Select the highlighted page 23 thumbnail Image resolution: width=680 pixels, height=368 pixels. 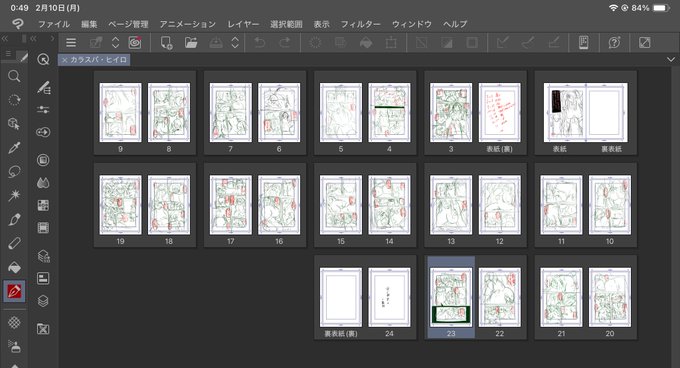[x=451, y=297]
